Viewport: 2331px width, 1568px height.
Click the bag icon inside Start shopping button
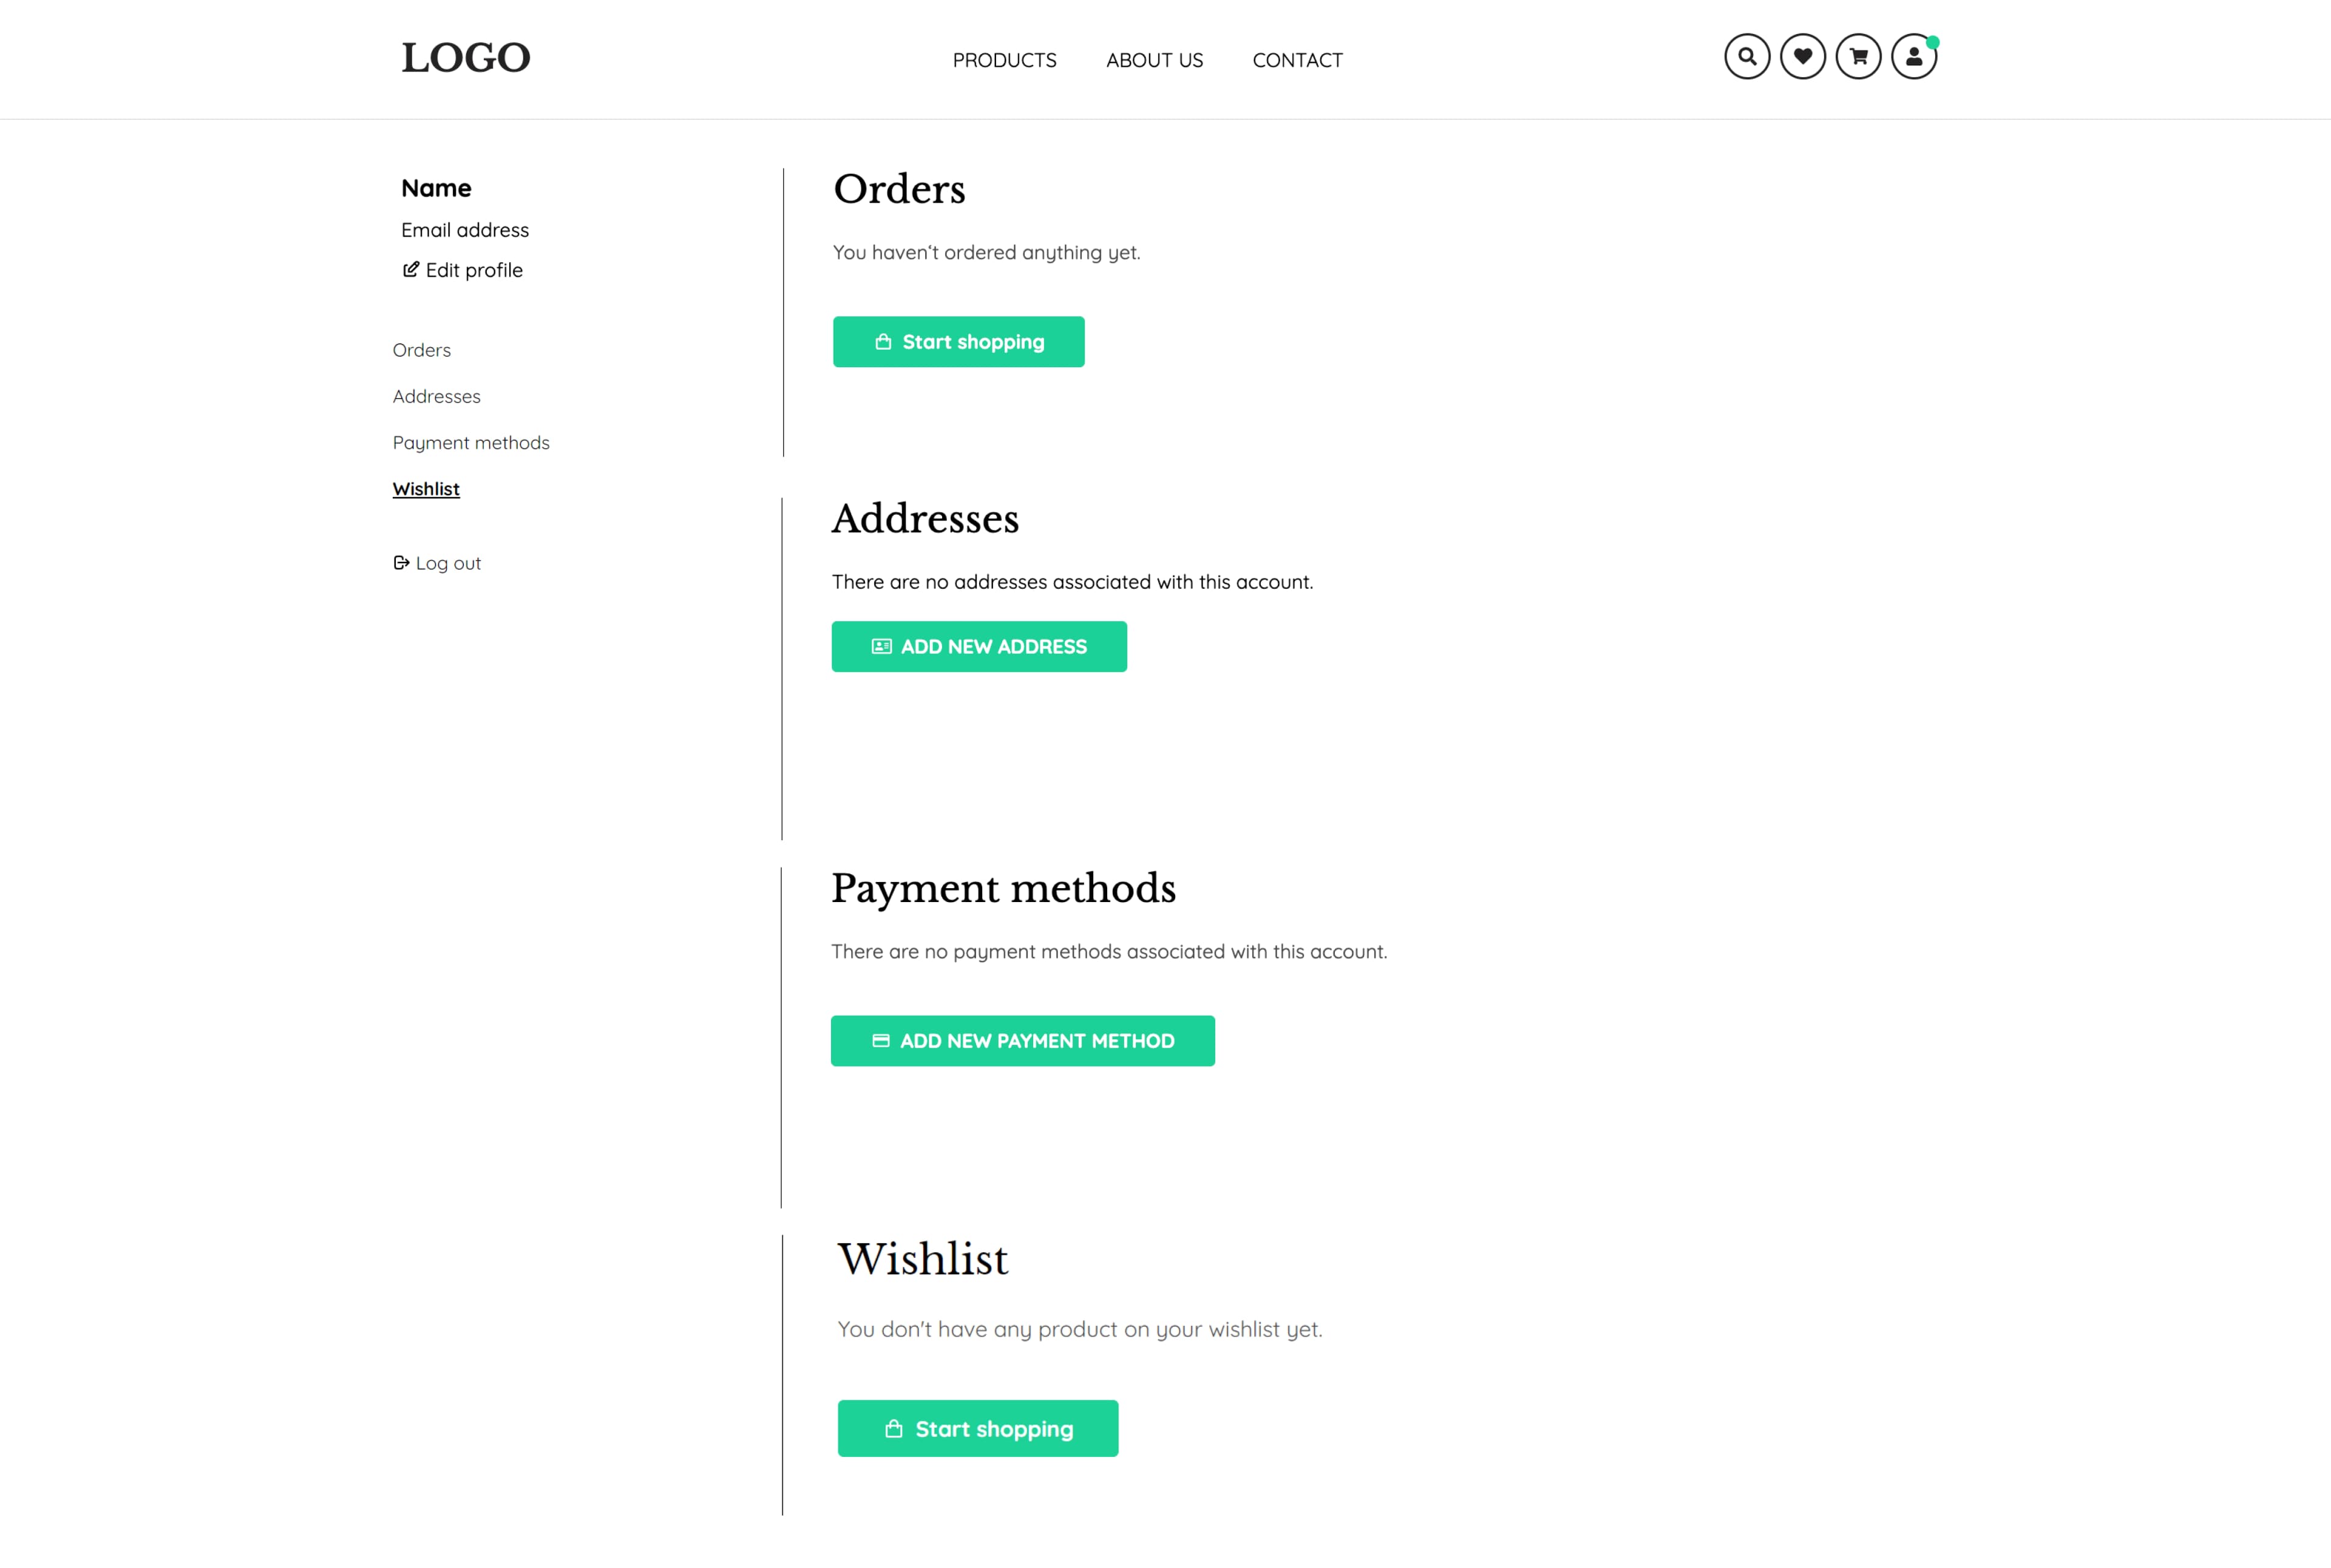[x=883, y=341]
